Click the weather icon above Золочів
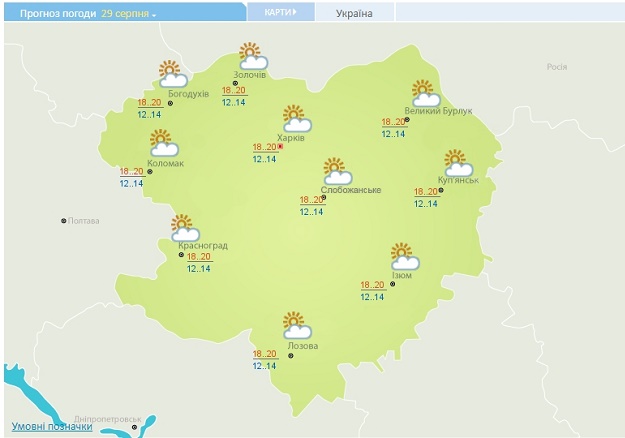 point(252,57)
